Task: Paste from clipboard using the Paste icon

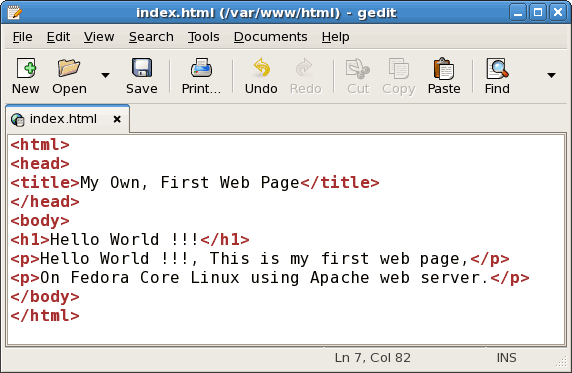Action: point(444,69)
